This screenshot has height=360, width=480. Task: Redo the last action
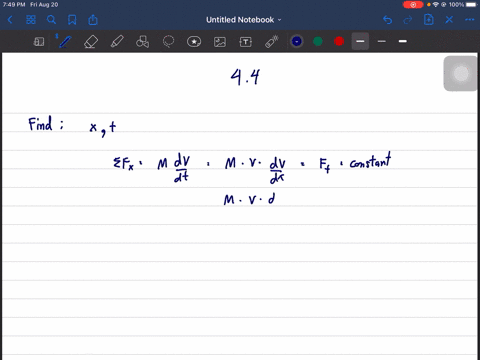click(x=408, y=20)
